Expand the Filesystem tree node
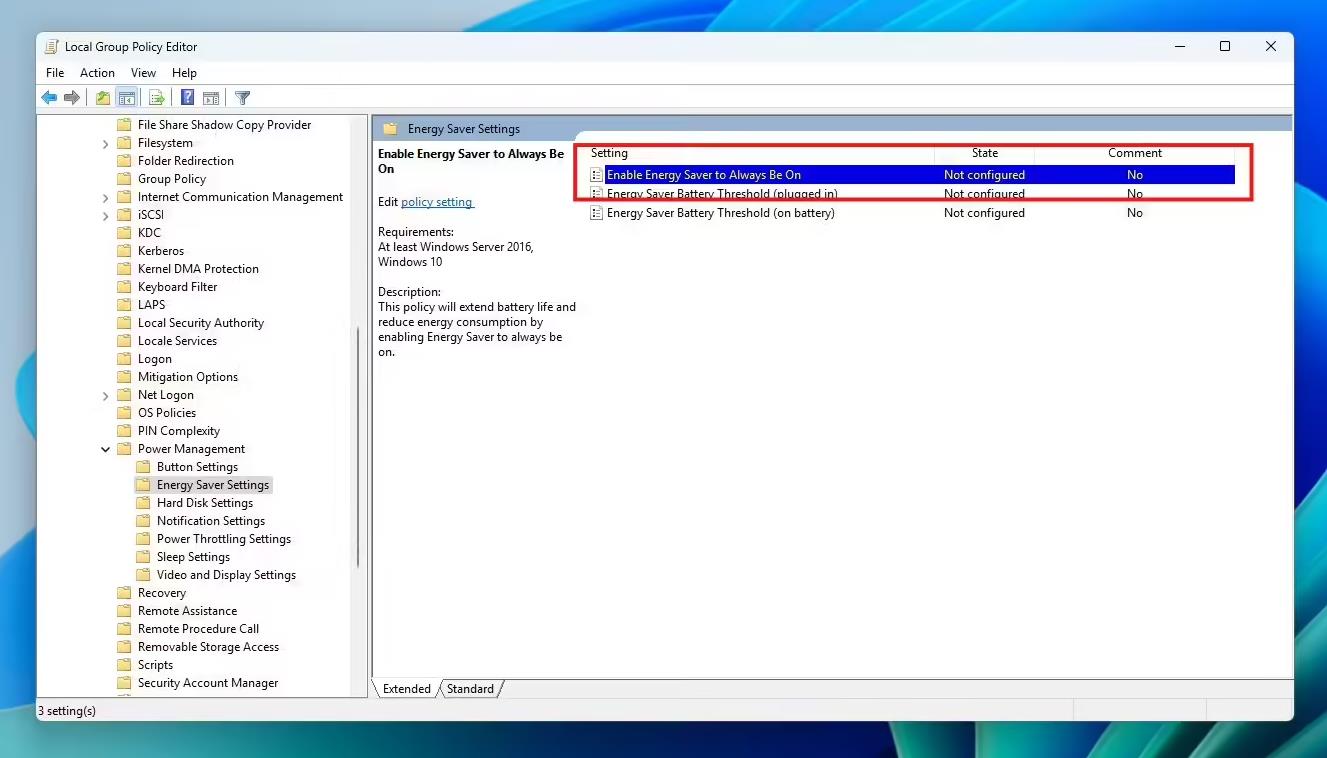1327x758 pixels. point(106,143)
